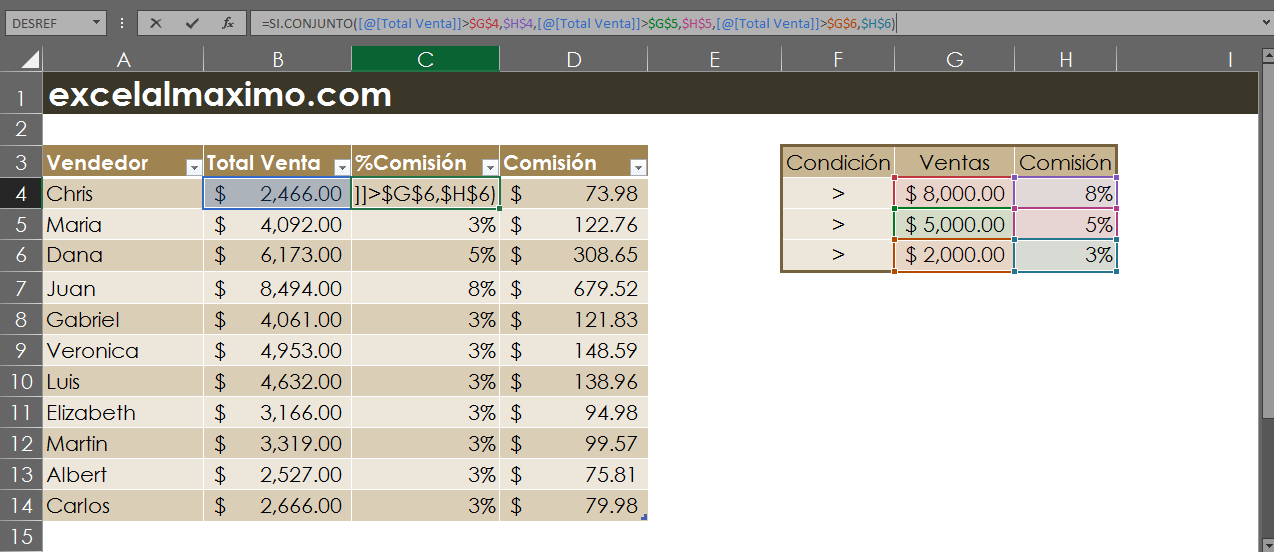Open the Vendedor column filter dropdown
Image resolution: width=1274 pixels, height=552 pixels.
click(194, 168)
